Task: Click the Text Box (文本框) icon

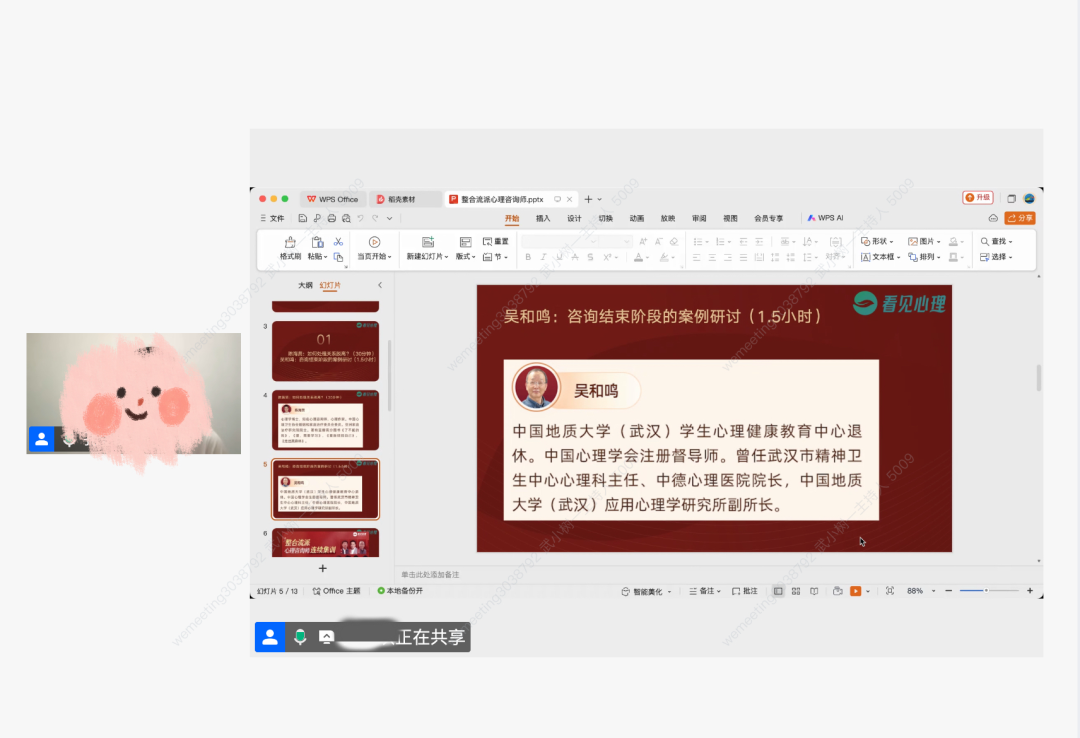Action: tap(866, 257)
